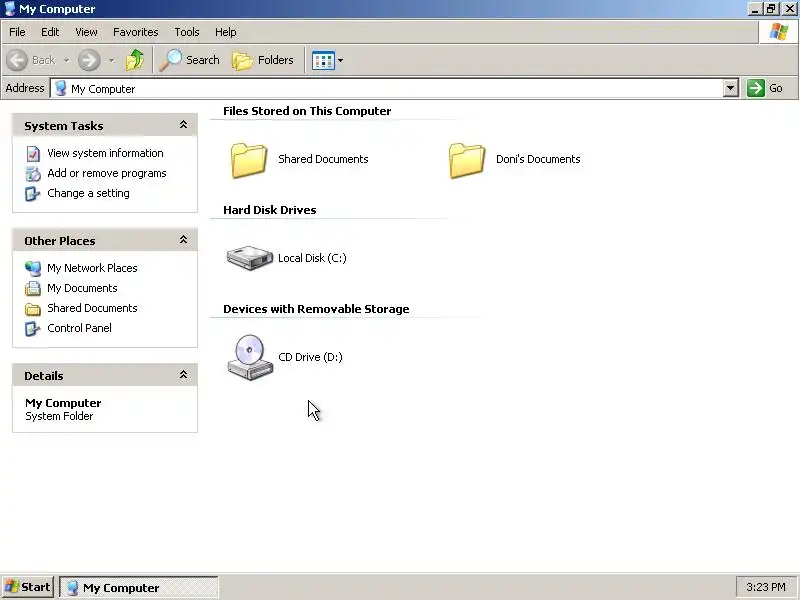Open Control Panel link

click(x=79, y=328)
